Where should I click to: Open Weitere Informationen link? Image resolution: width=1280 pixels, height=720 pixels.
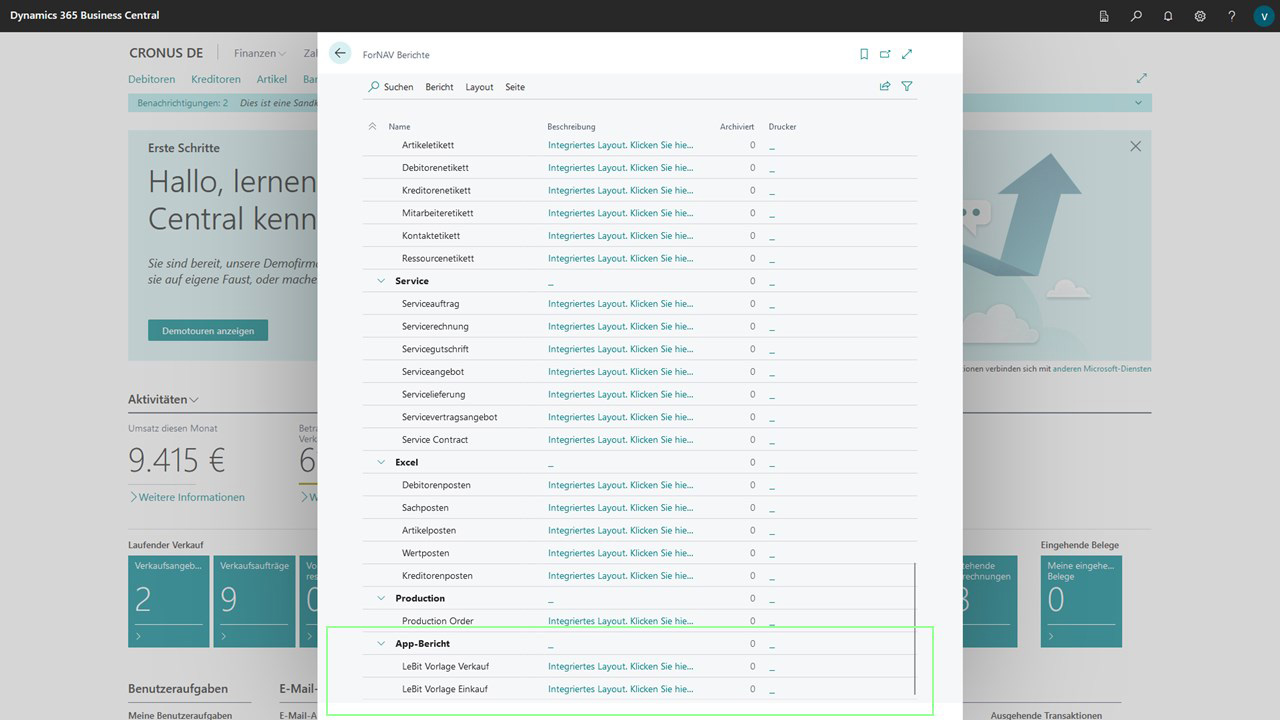[x=187, y=497]
